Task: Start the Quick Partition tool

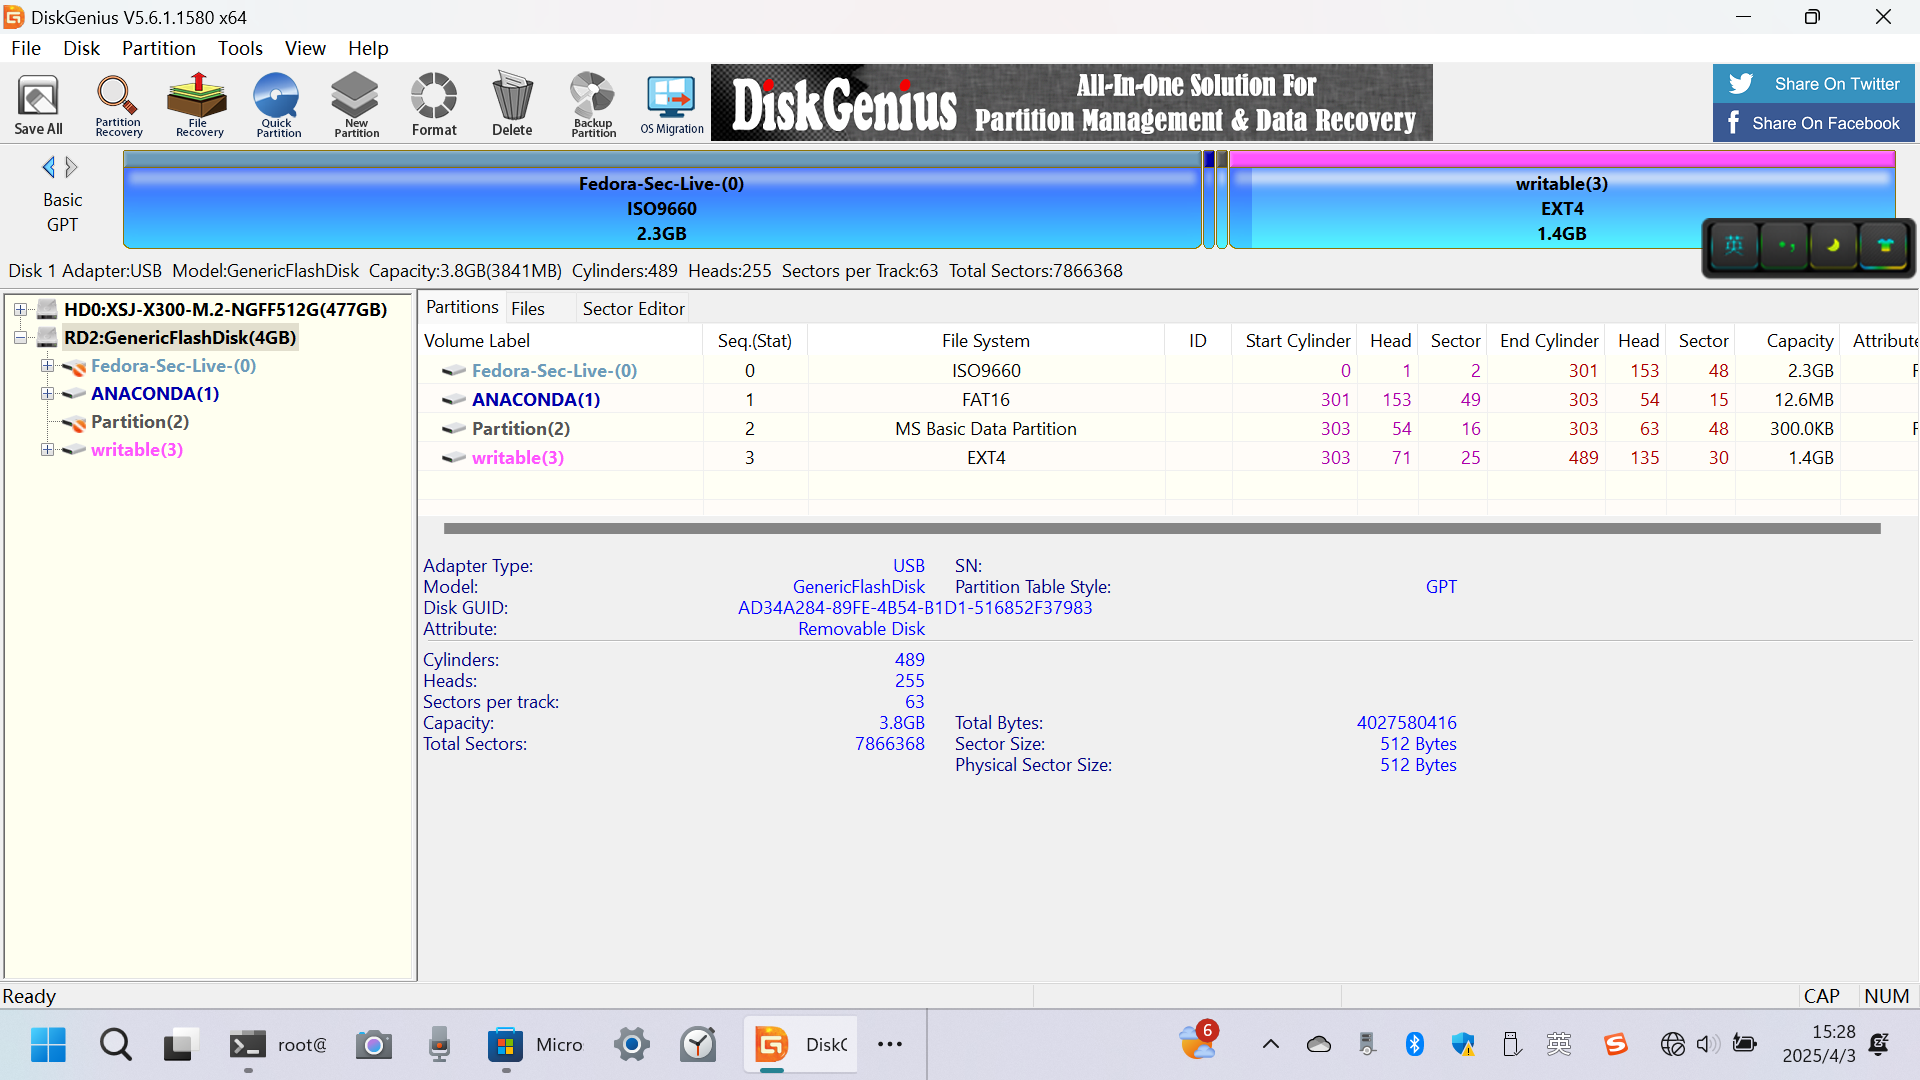Action: [277, 104]
